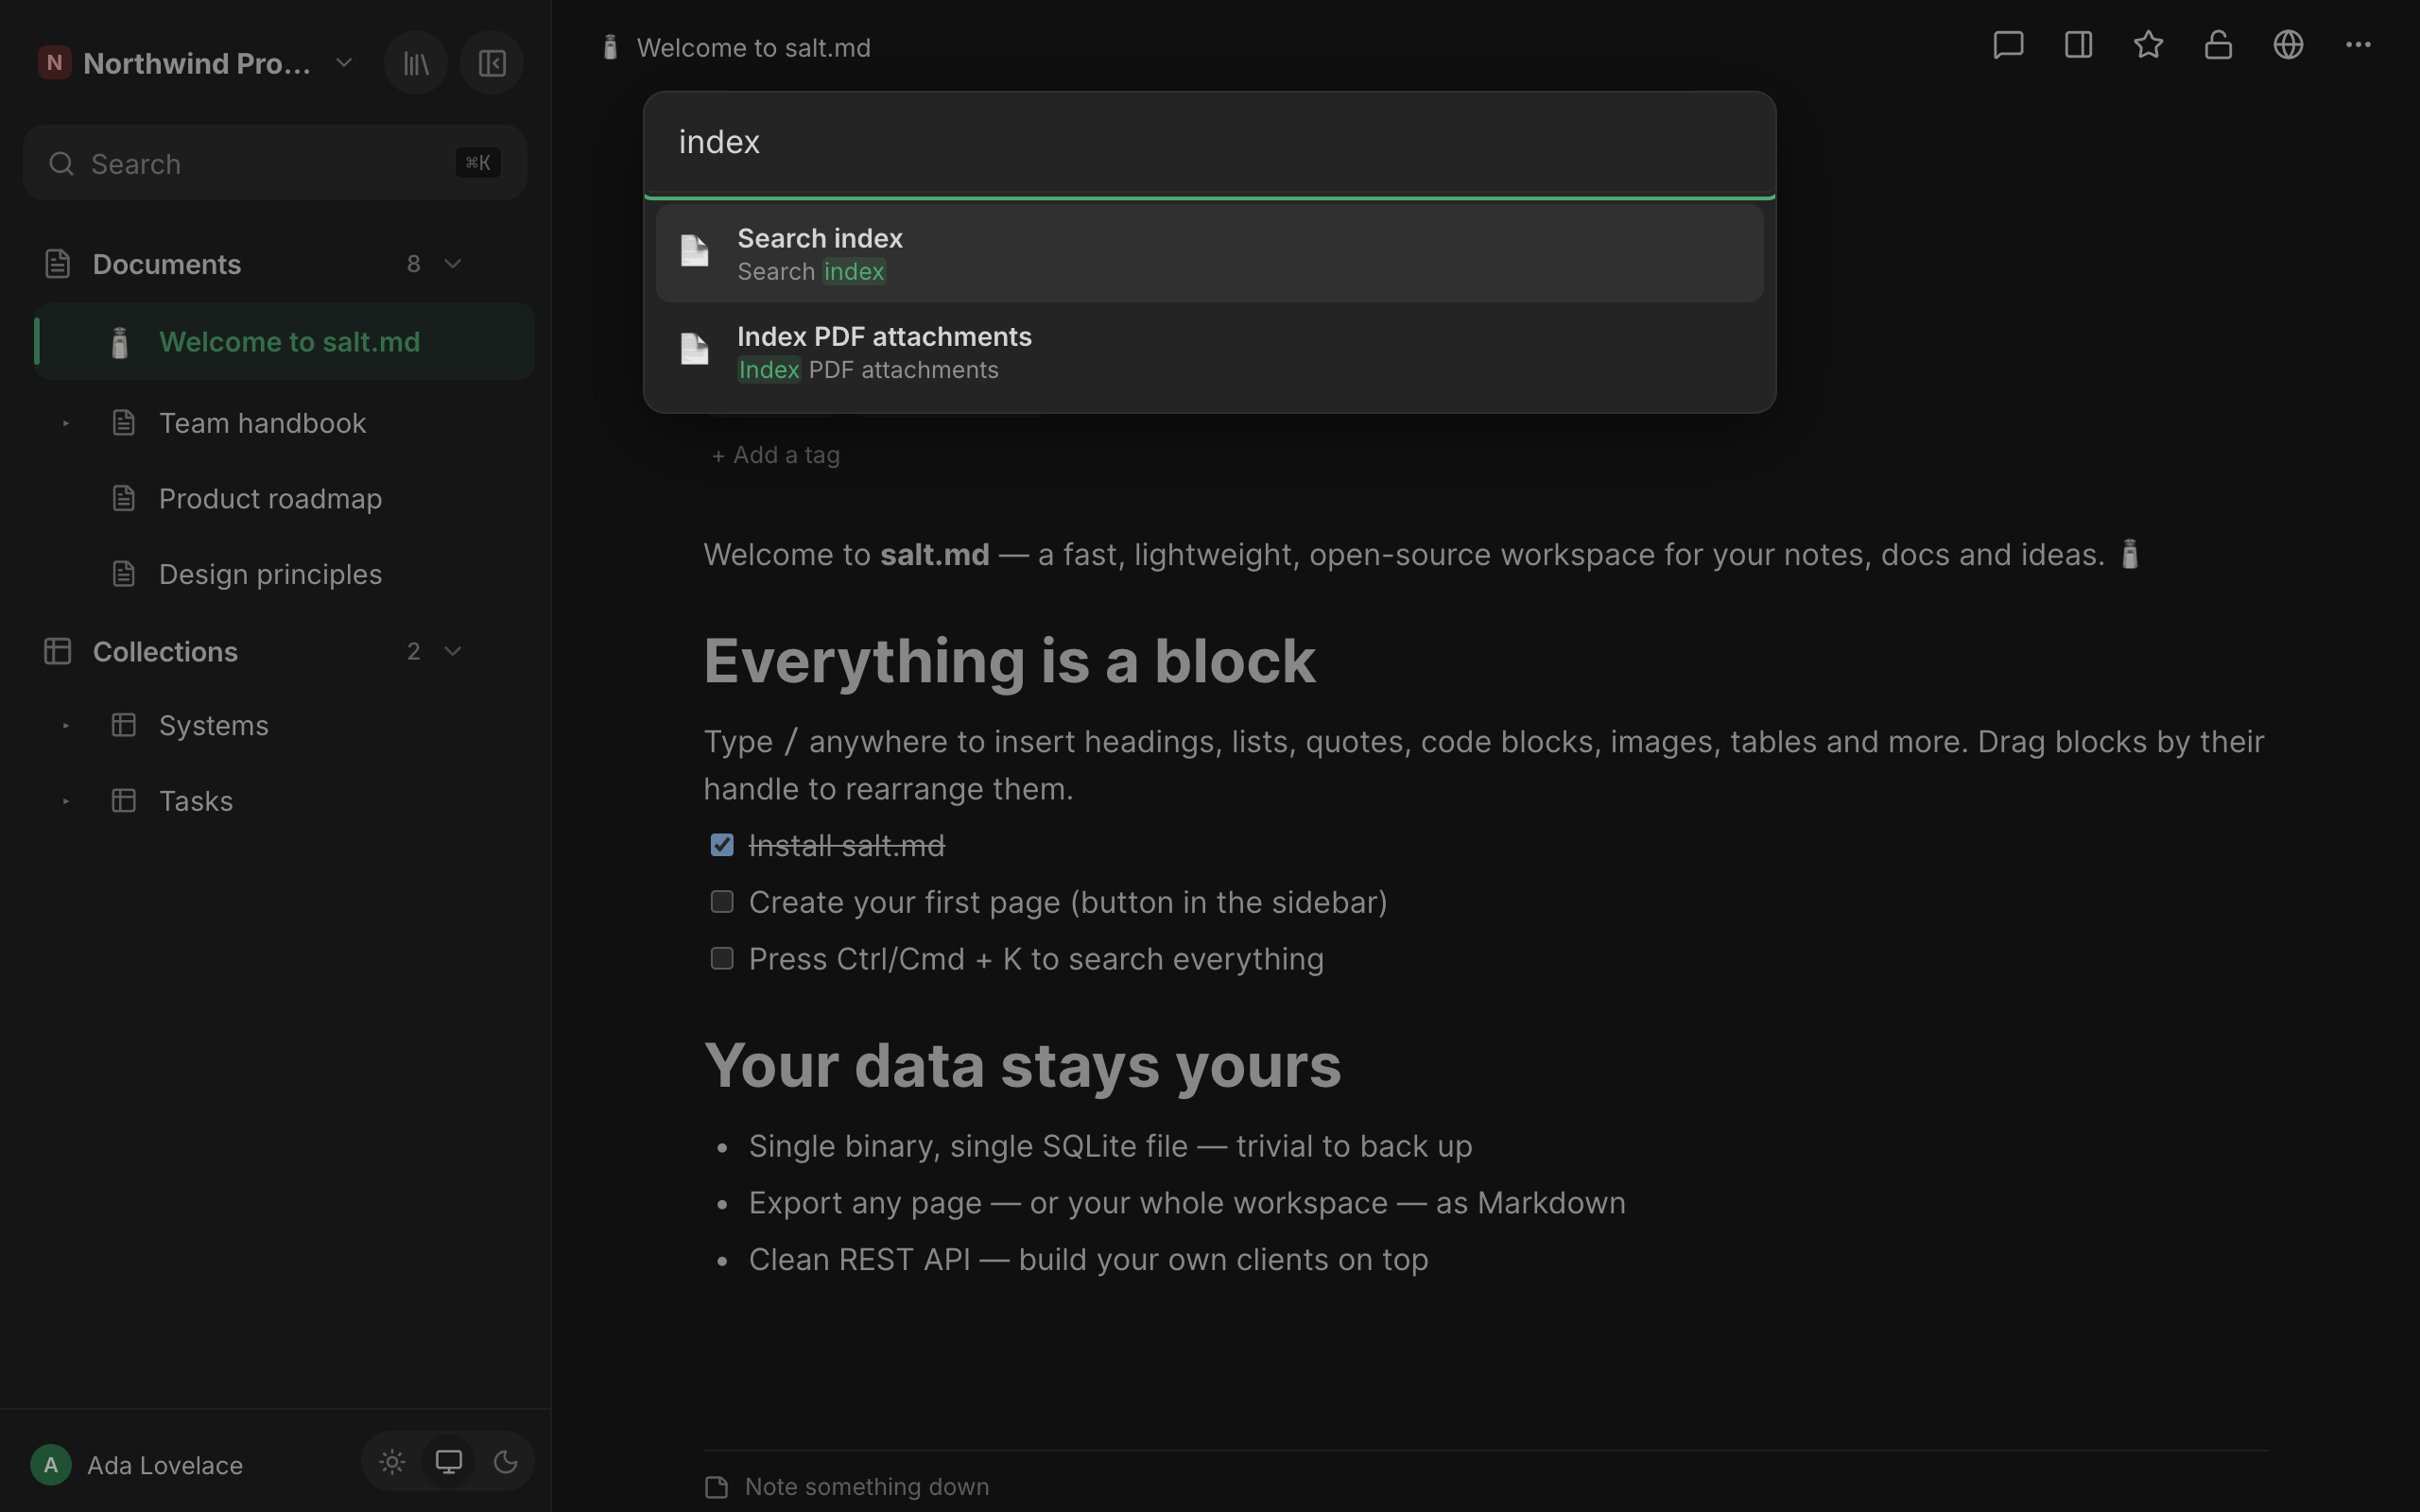Viewport: 2420px width, 1512px height.
Task: Expand the Systems collection arrow
Action: pyautogui.click(x=66, y=725)
